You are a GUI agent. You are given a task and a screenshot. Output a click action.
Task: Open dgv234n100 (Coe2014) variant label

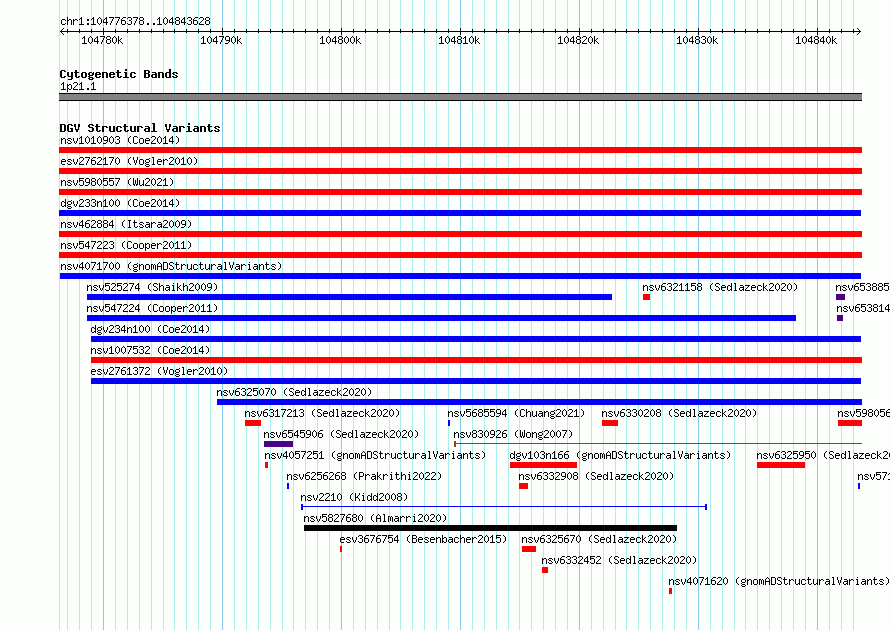(150, 329)
